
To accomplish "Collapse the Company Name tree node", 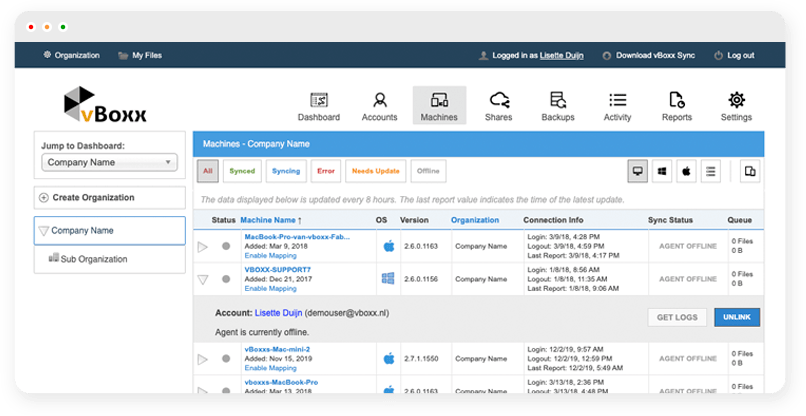I will (43, 231).
